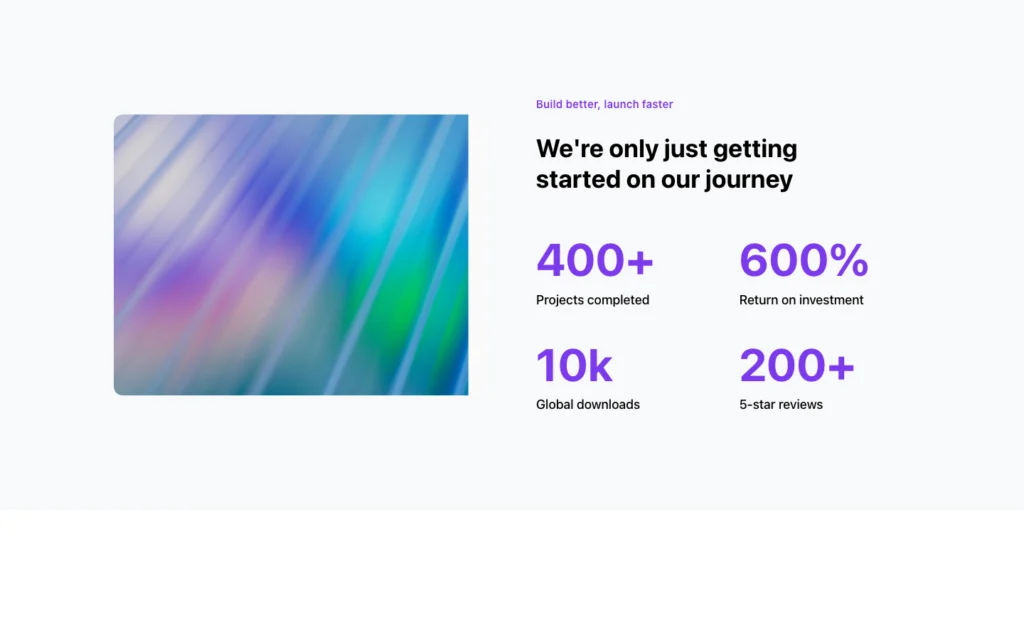This screenshot has width=1024, height=640.
Task: Click the word "journey" in the heading
Action: pyautogui.click(x=749, y=180)
